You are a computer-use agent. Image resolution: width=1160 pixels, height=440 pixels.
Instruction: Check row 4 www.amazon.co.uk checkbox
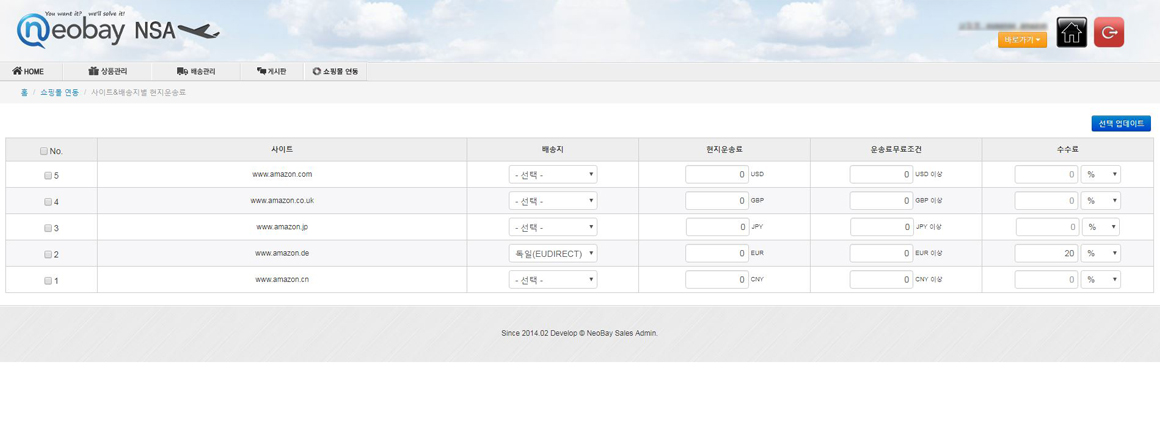coord(48,201)
